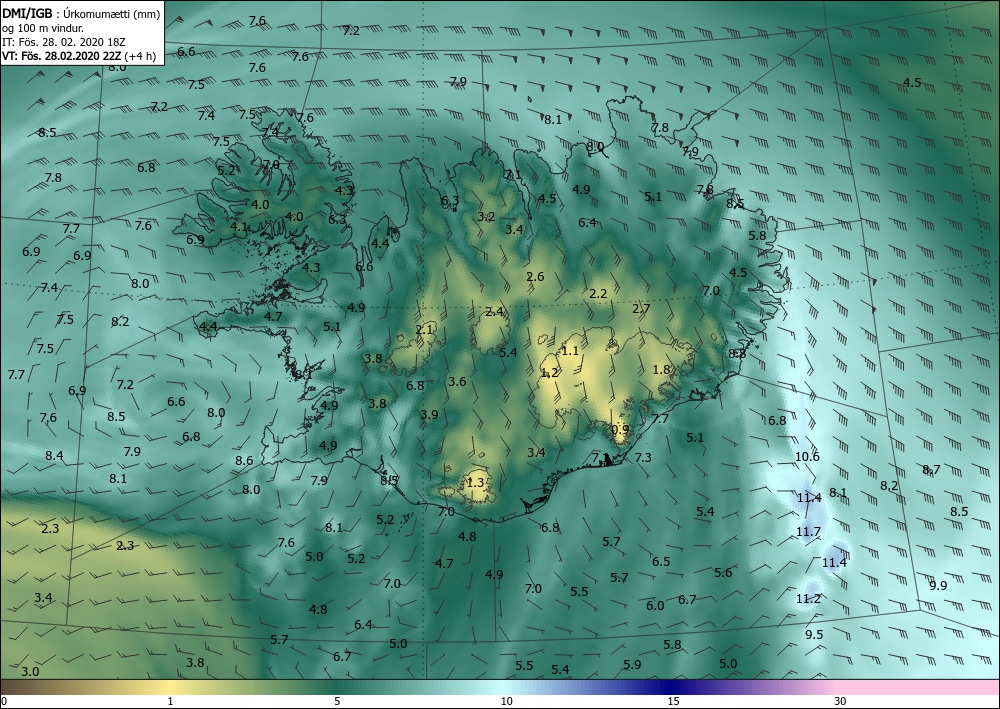Click the map value '2.4'
The height and width of the screenshot is (709, 1000).
[494, 312]
